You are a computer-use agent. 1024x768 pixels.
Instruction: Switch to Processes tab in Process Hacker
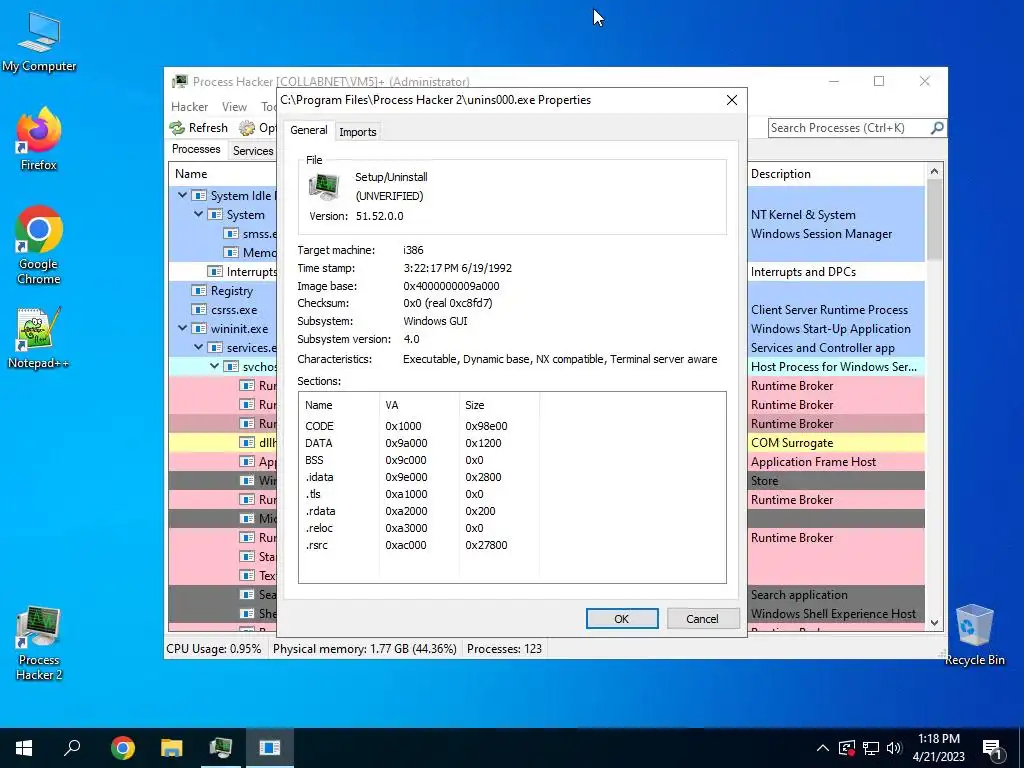tap(196, 149)
